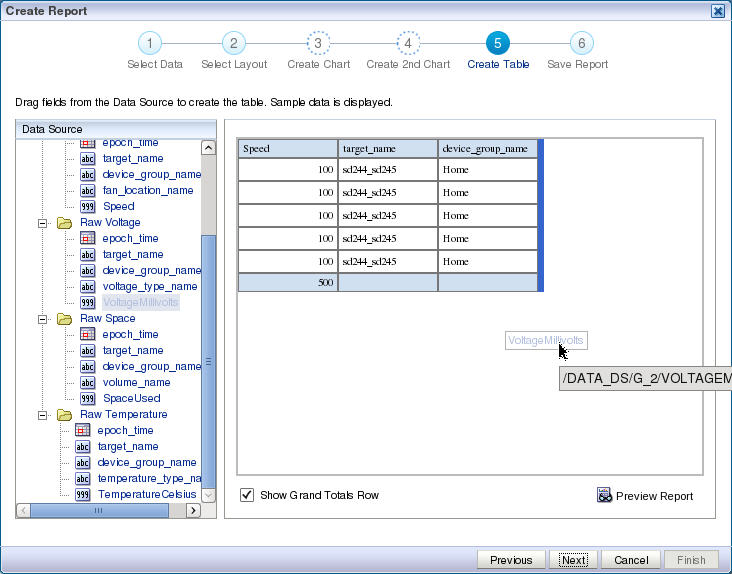The width and height of the screenshot is (732, 574).
Task: Click the Next button
Action: [x=573, y=560]
